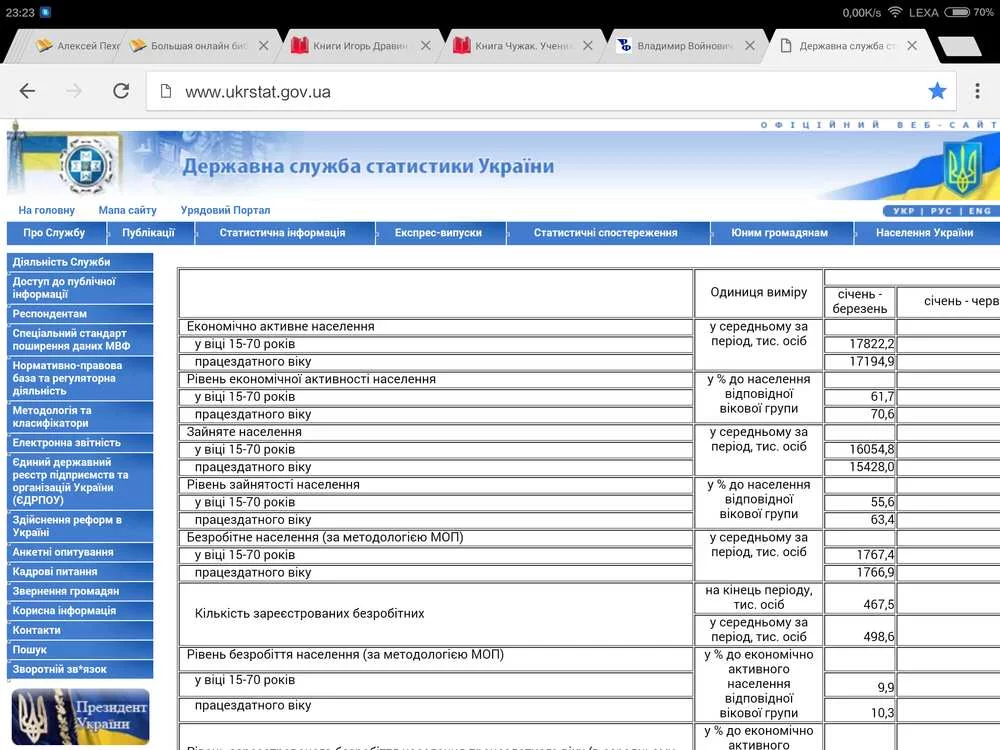The width and height of the screenshot is (1000, 750).
Task: Open Здійснення реформ в Україні item
Action: tap(80, 526)
